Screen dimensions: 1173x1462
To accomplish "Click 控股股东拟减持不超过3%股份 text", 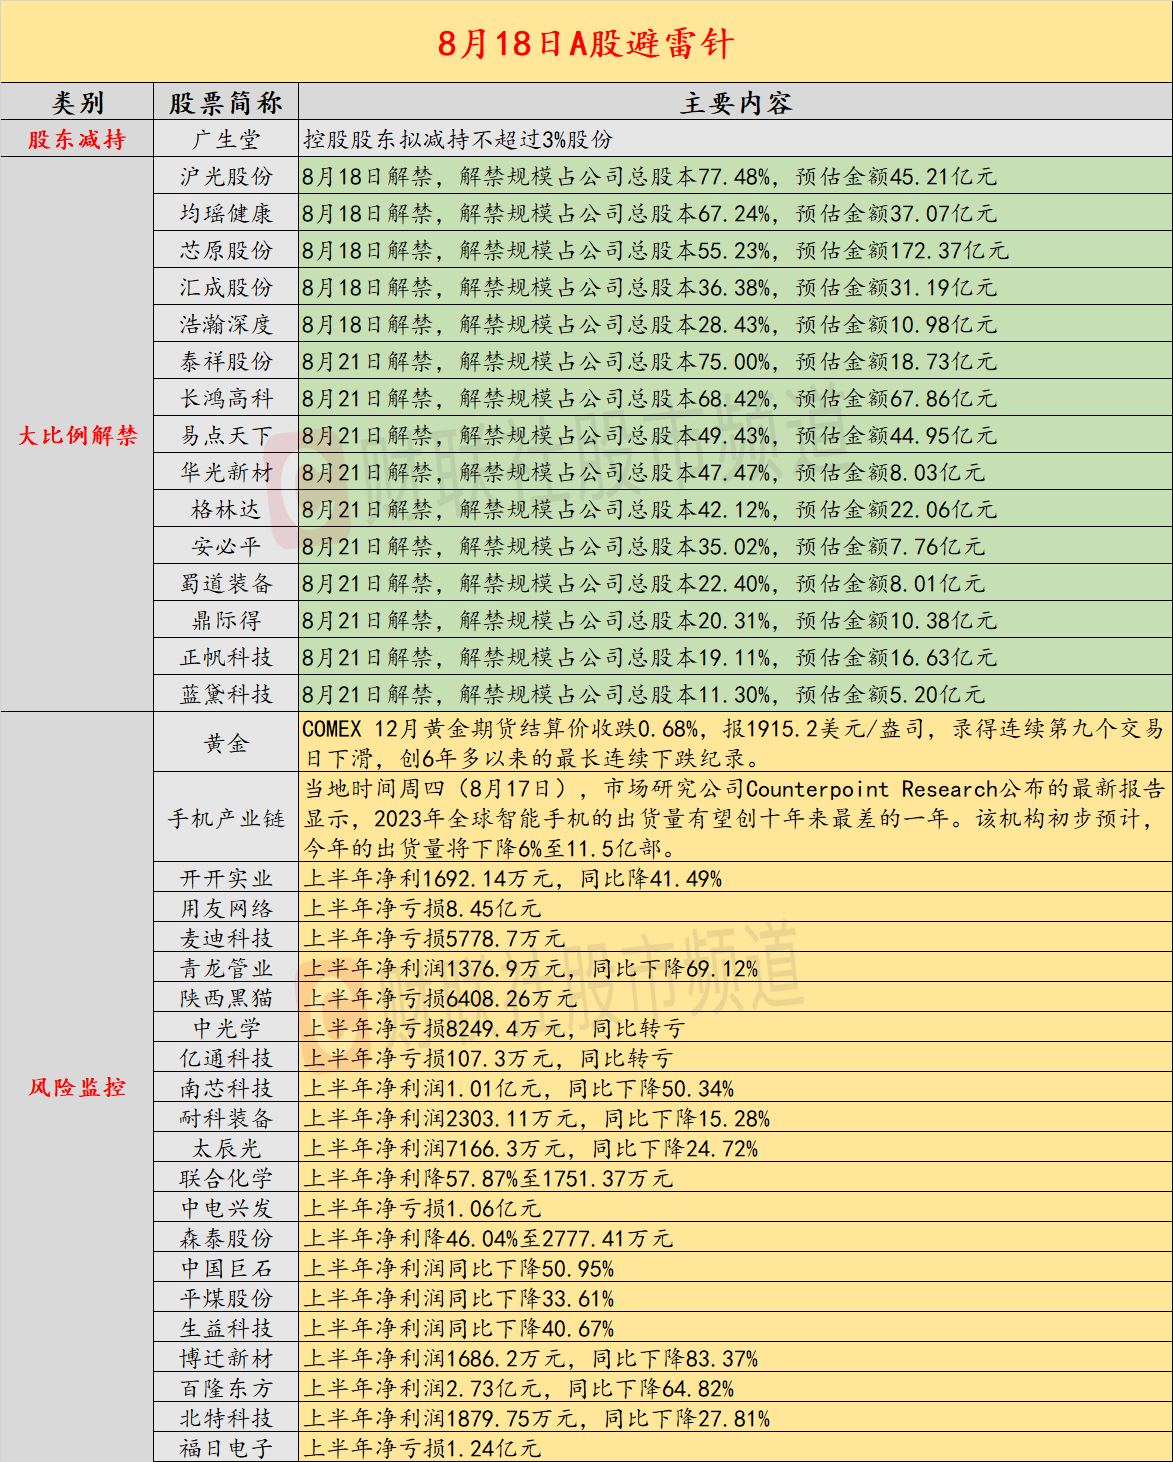I will (x=458, y=139).
